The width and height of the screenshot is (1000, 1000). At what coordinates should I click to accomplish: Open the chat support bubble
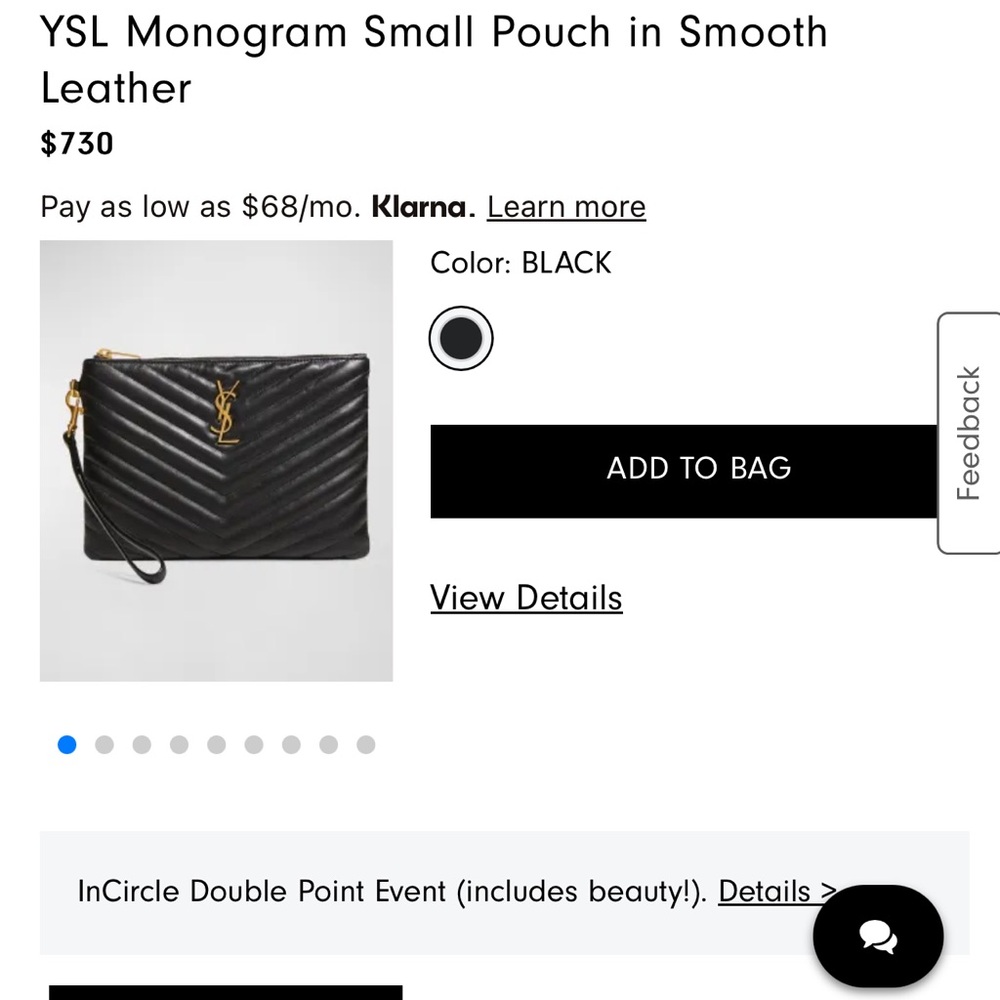878,936
